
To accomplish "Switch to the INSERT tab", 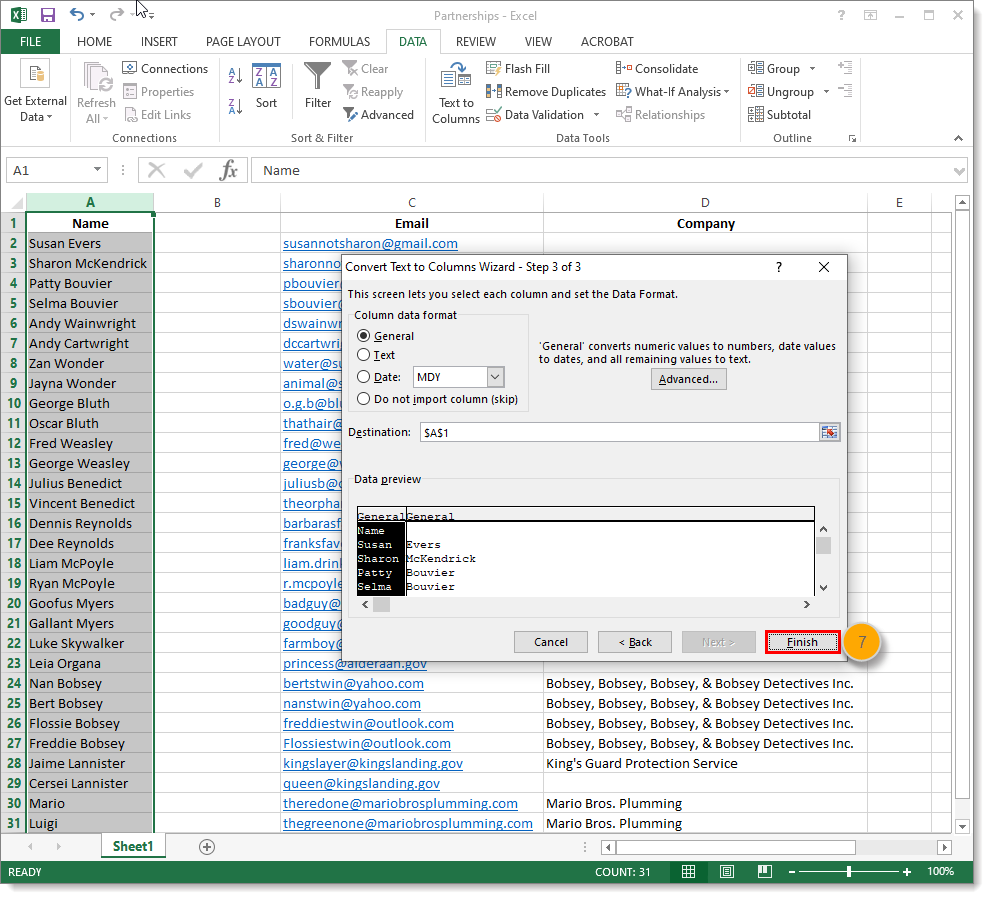I will point(159,42).
